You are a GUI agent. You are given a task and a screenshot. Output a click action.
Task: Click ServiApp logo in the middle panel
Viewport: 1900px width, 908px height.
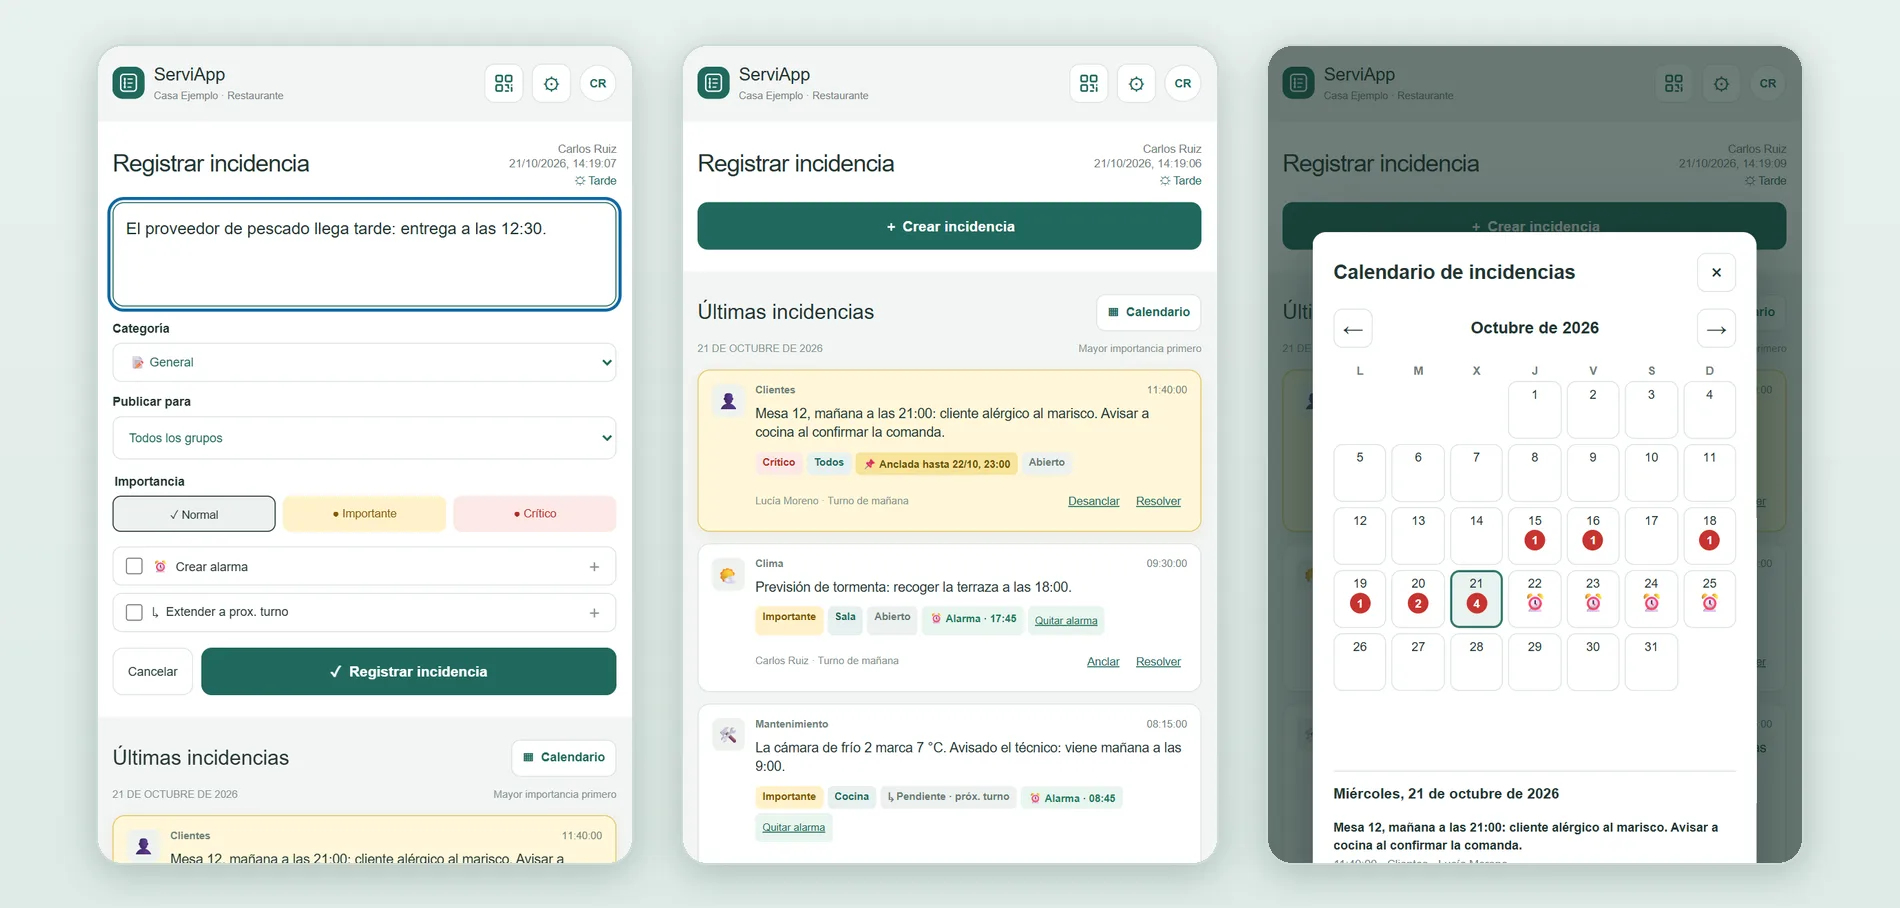[x=714, y=83]
